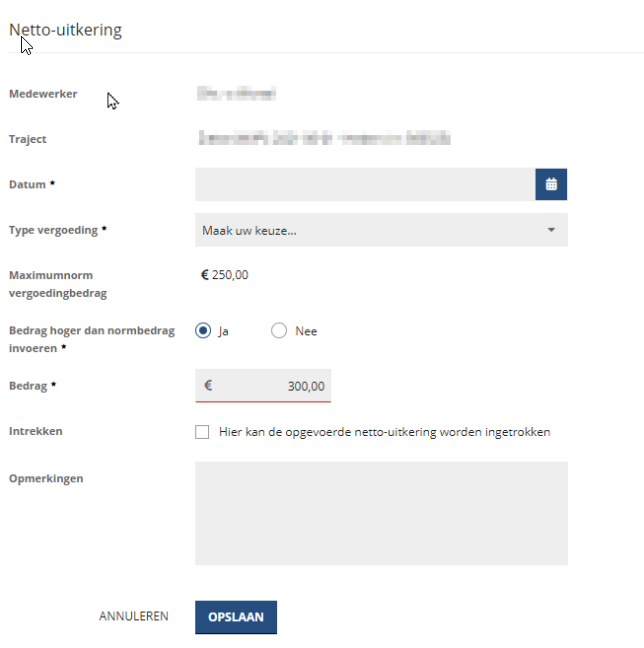This screenshot has width=644, height=648.
Task: Enable the Intrekken checkbox
Action: 202,432
